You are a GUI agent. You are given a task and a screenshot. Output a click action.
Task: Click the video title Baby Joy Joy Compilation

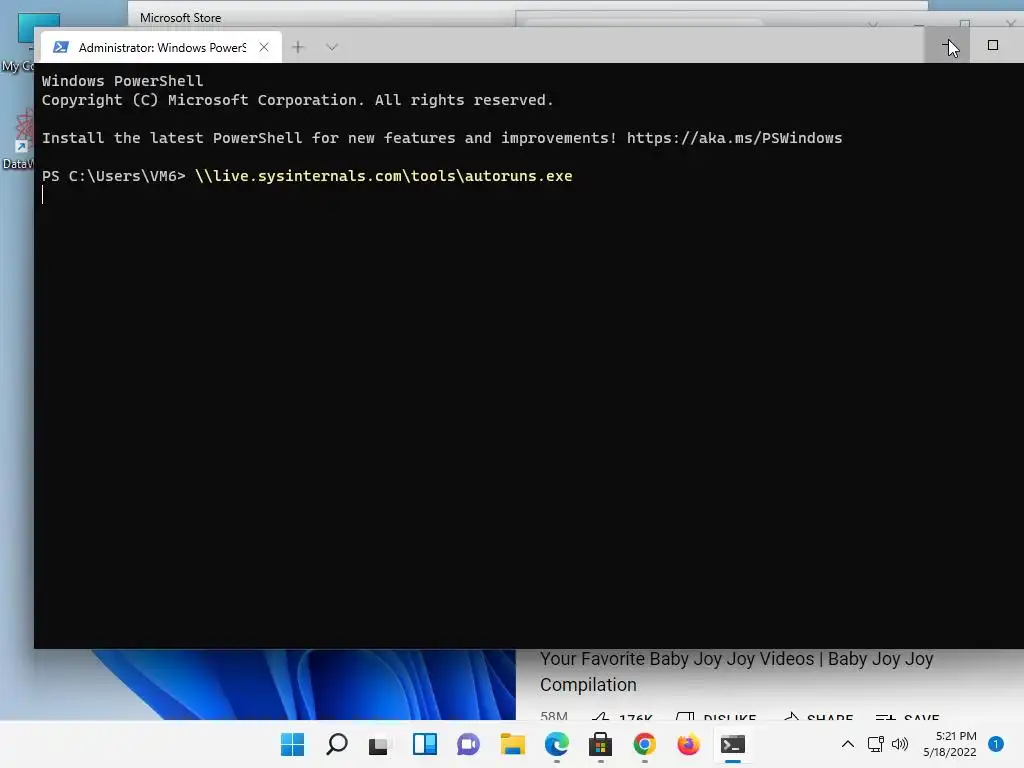[737, 671]
